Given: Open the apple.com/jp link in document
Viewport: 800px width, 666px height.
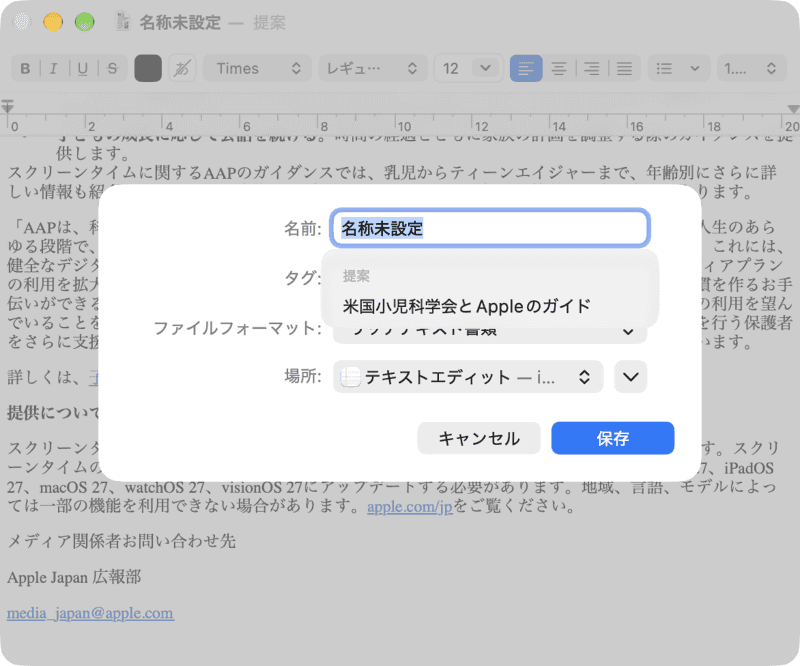Looking at the screenshot, I should [410, 507].
